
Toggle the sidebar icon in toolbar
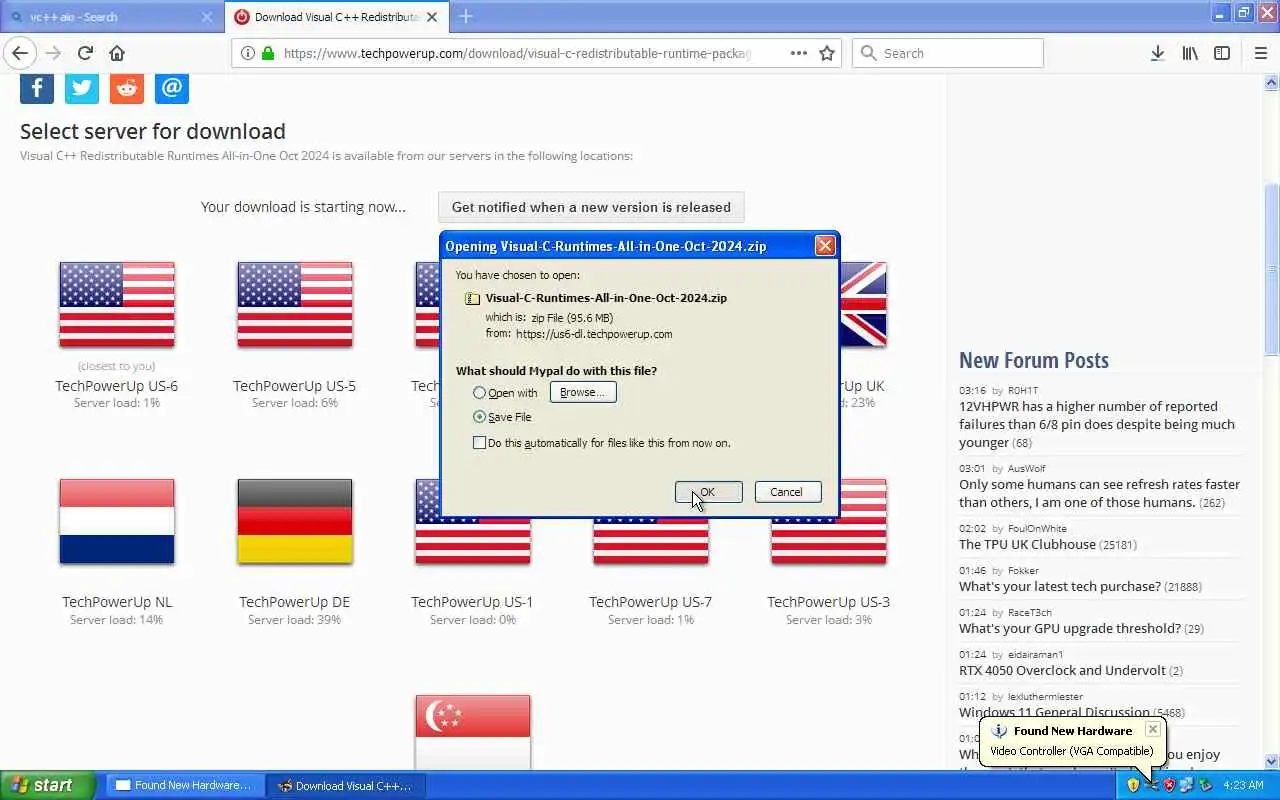pos(1222,53)
